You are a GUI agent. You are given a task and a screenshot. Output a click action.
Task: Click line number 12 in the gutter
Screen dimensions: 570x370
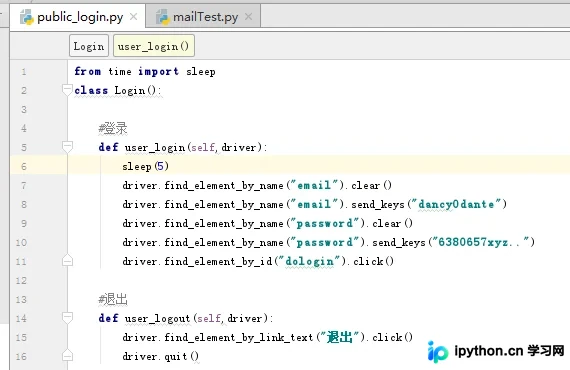pyautogui.click(x=21, y=281)
